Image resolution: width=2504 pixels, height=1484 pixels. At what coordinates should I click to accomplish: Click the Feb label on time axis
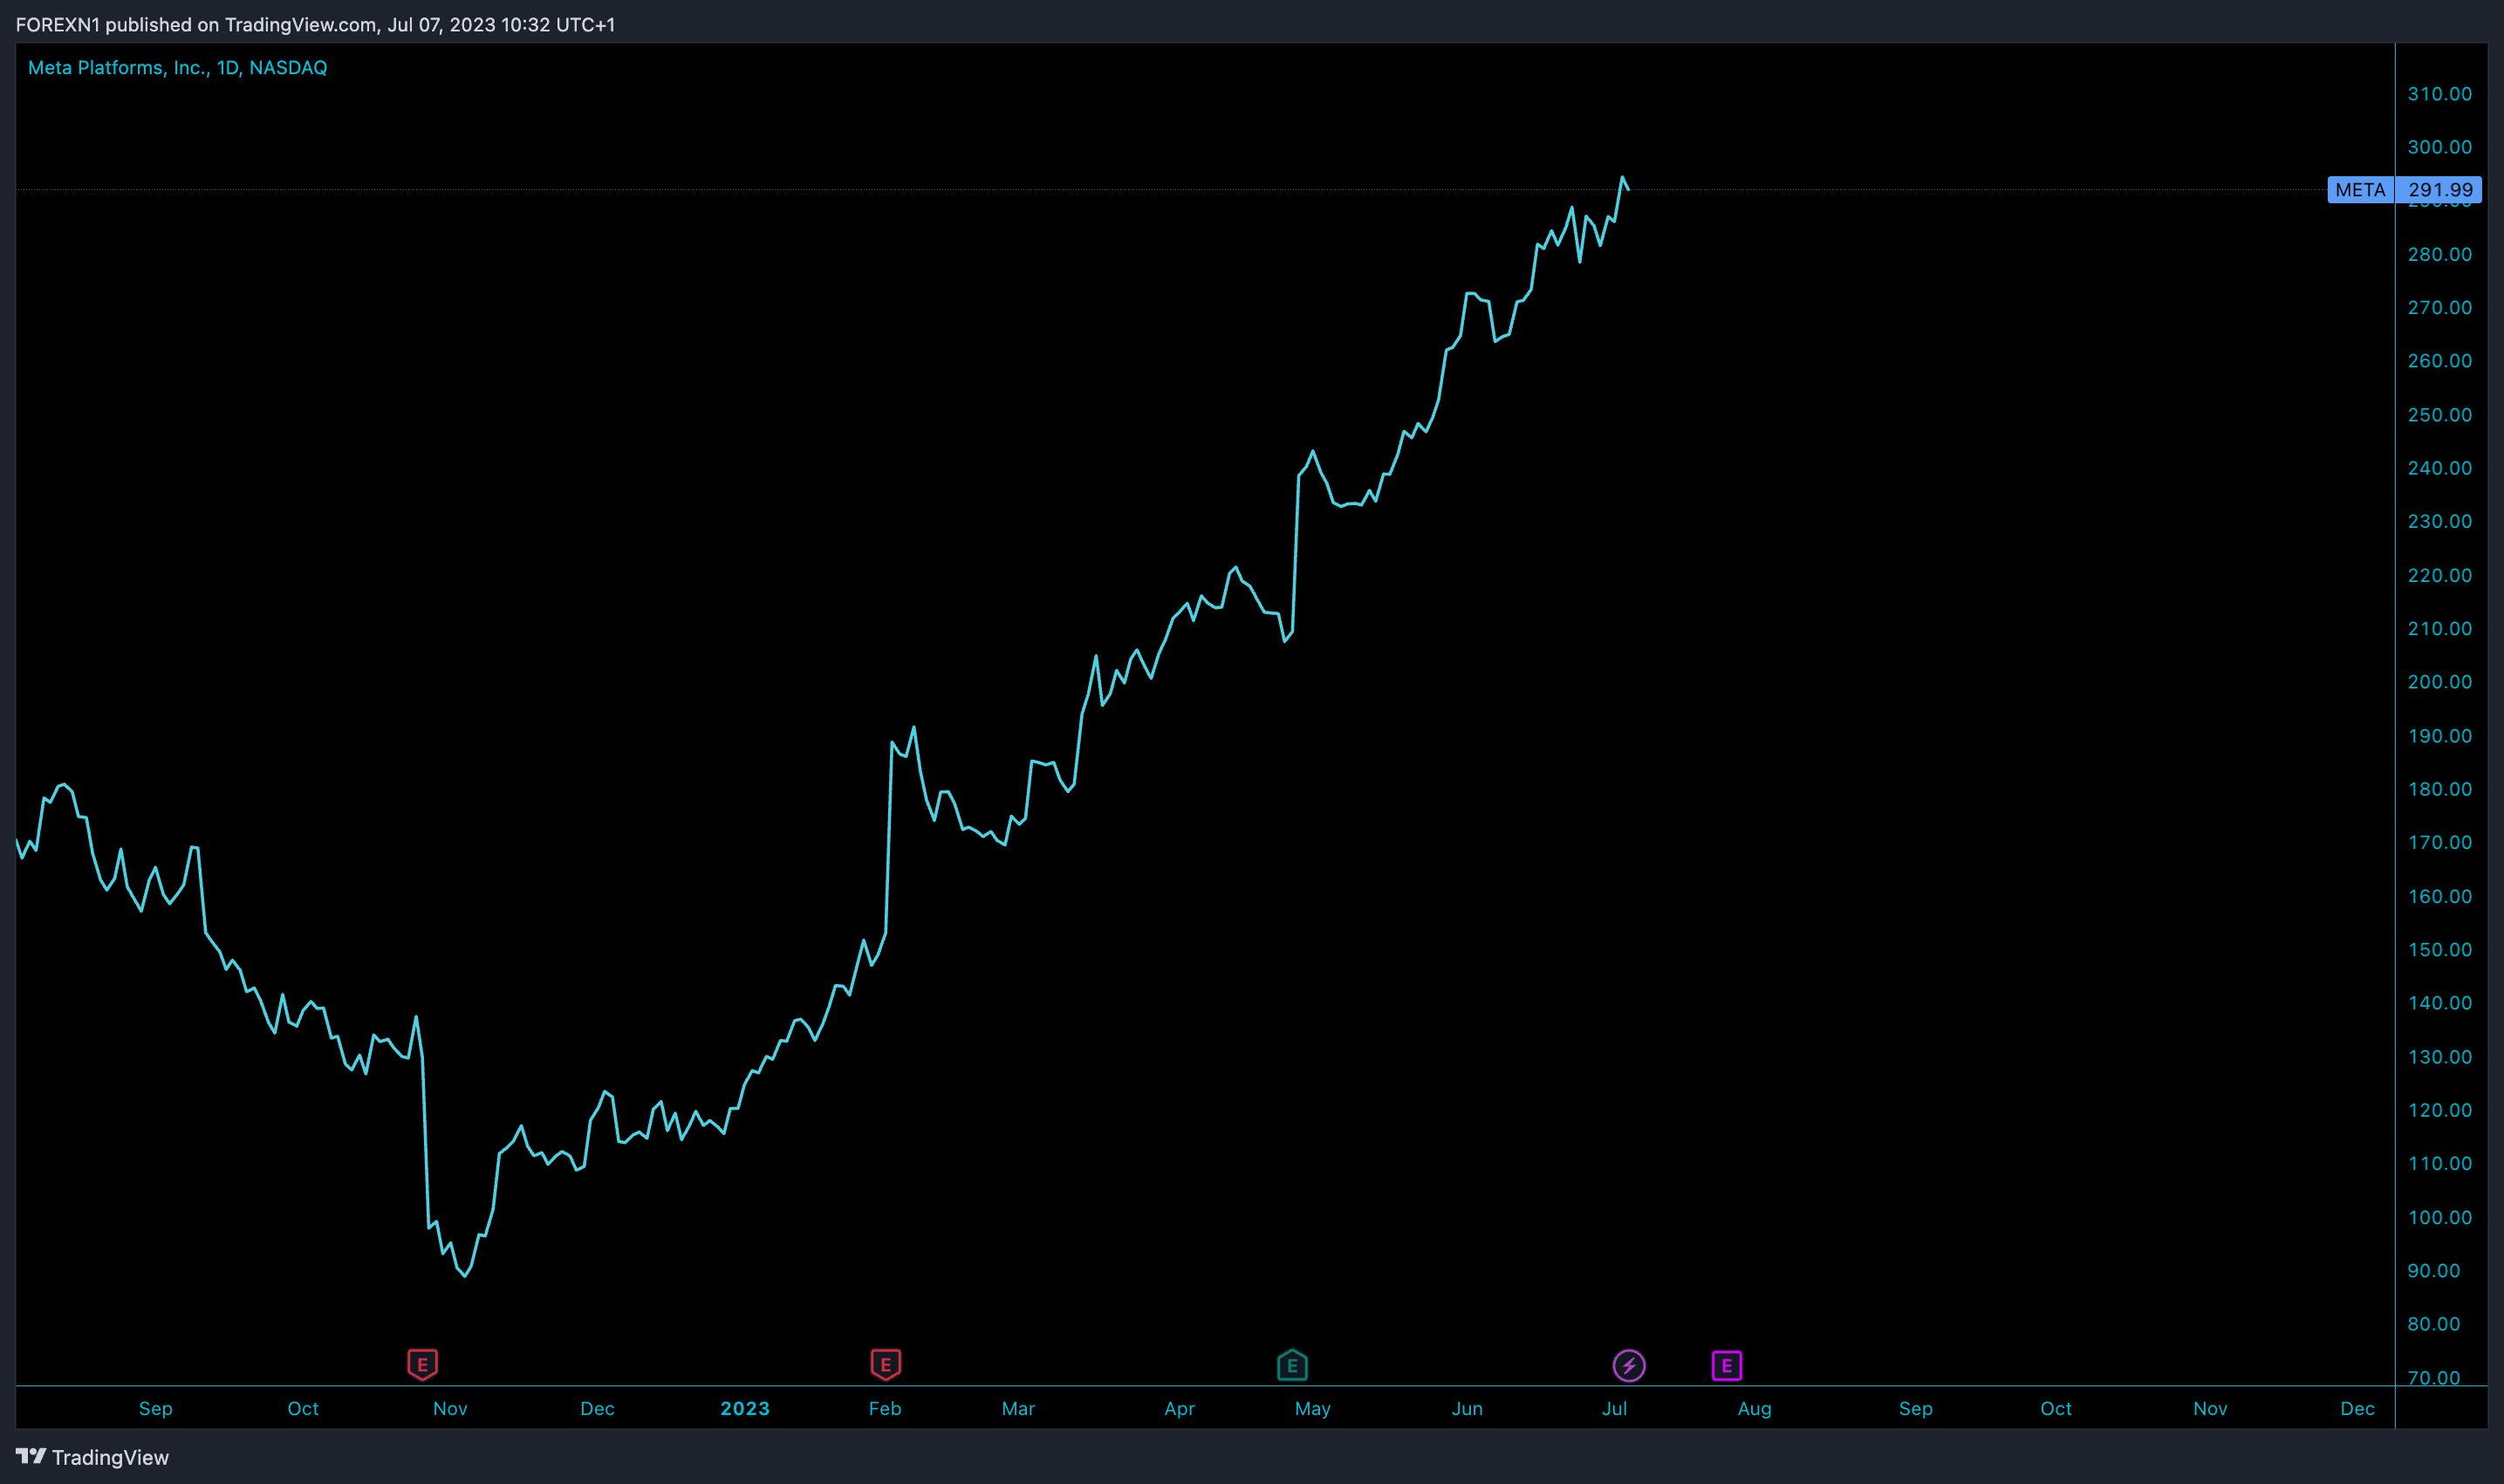pyautogui.click(x=885, y=1408)
